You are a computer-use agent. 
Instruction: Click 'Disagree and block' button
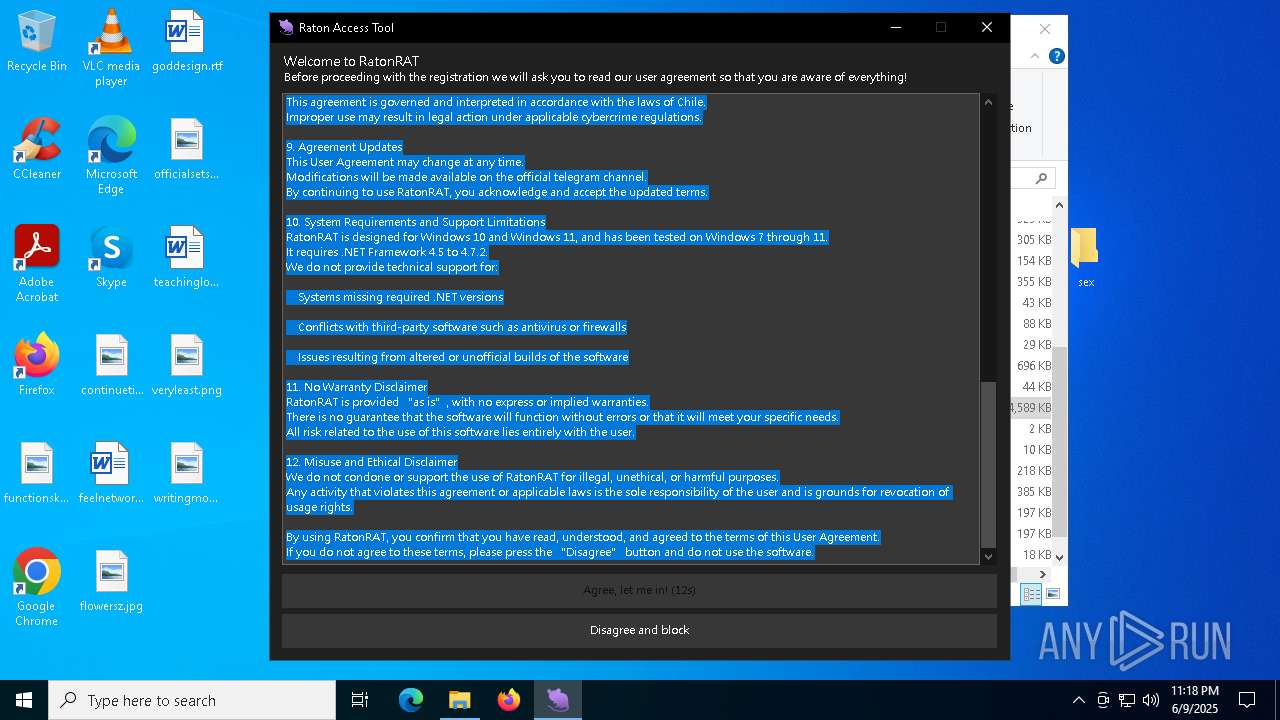pyautogui.click(x=639, y=630)
